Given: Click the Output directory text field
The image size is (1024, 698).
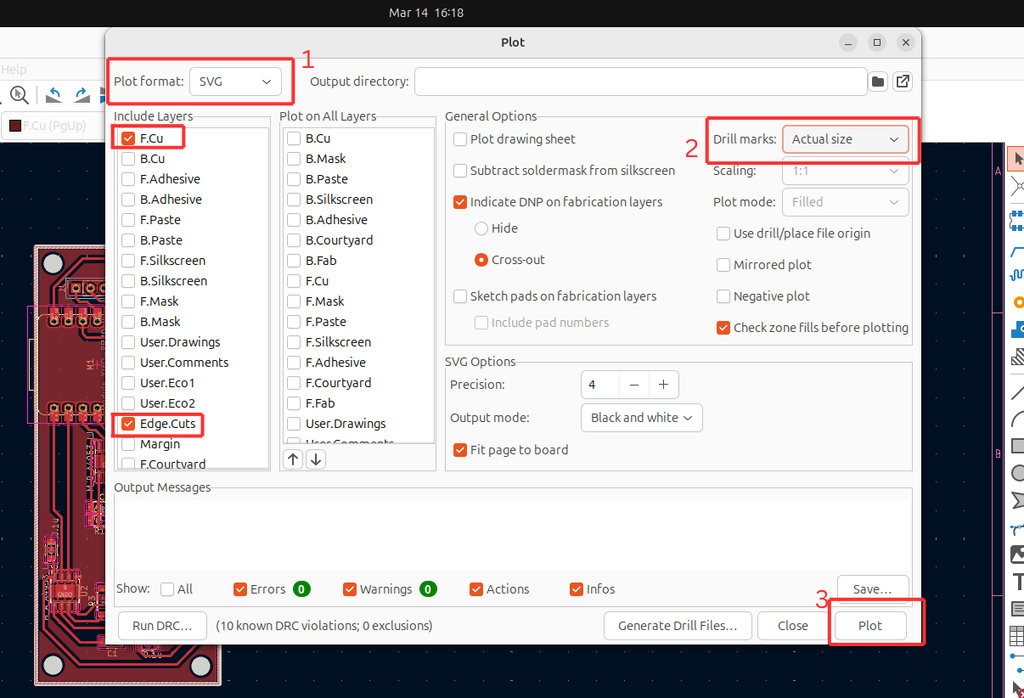Looking at the screenshot, I should (640, 82).
